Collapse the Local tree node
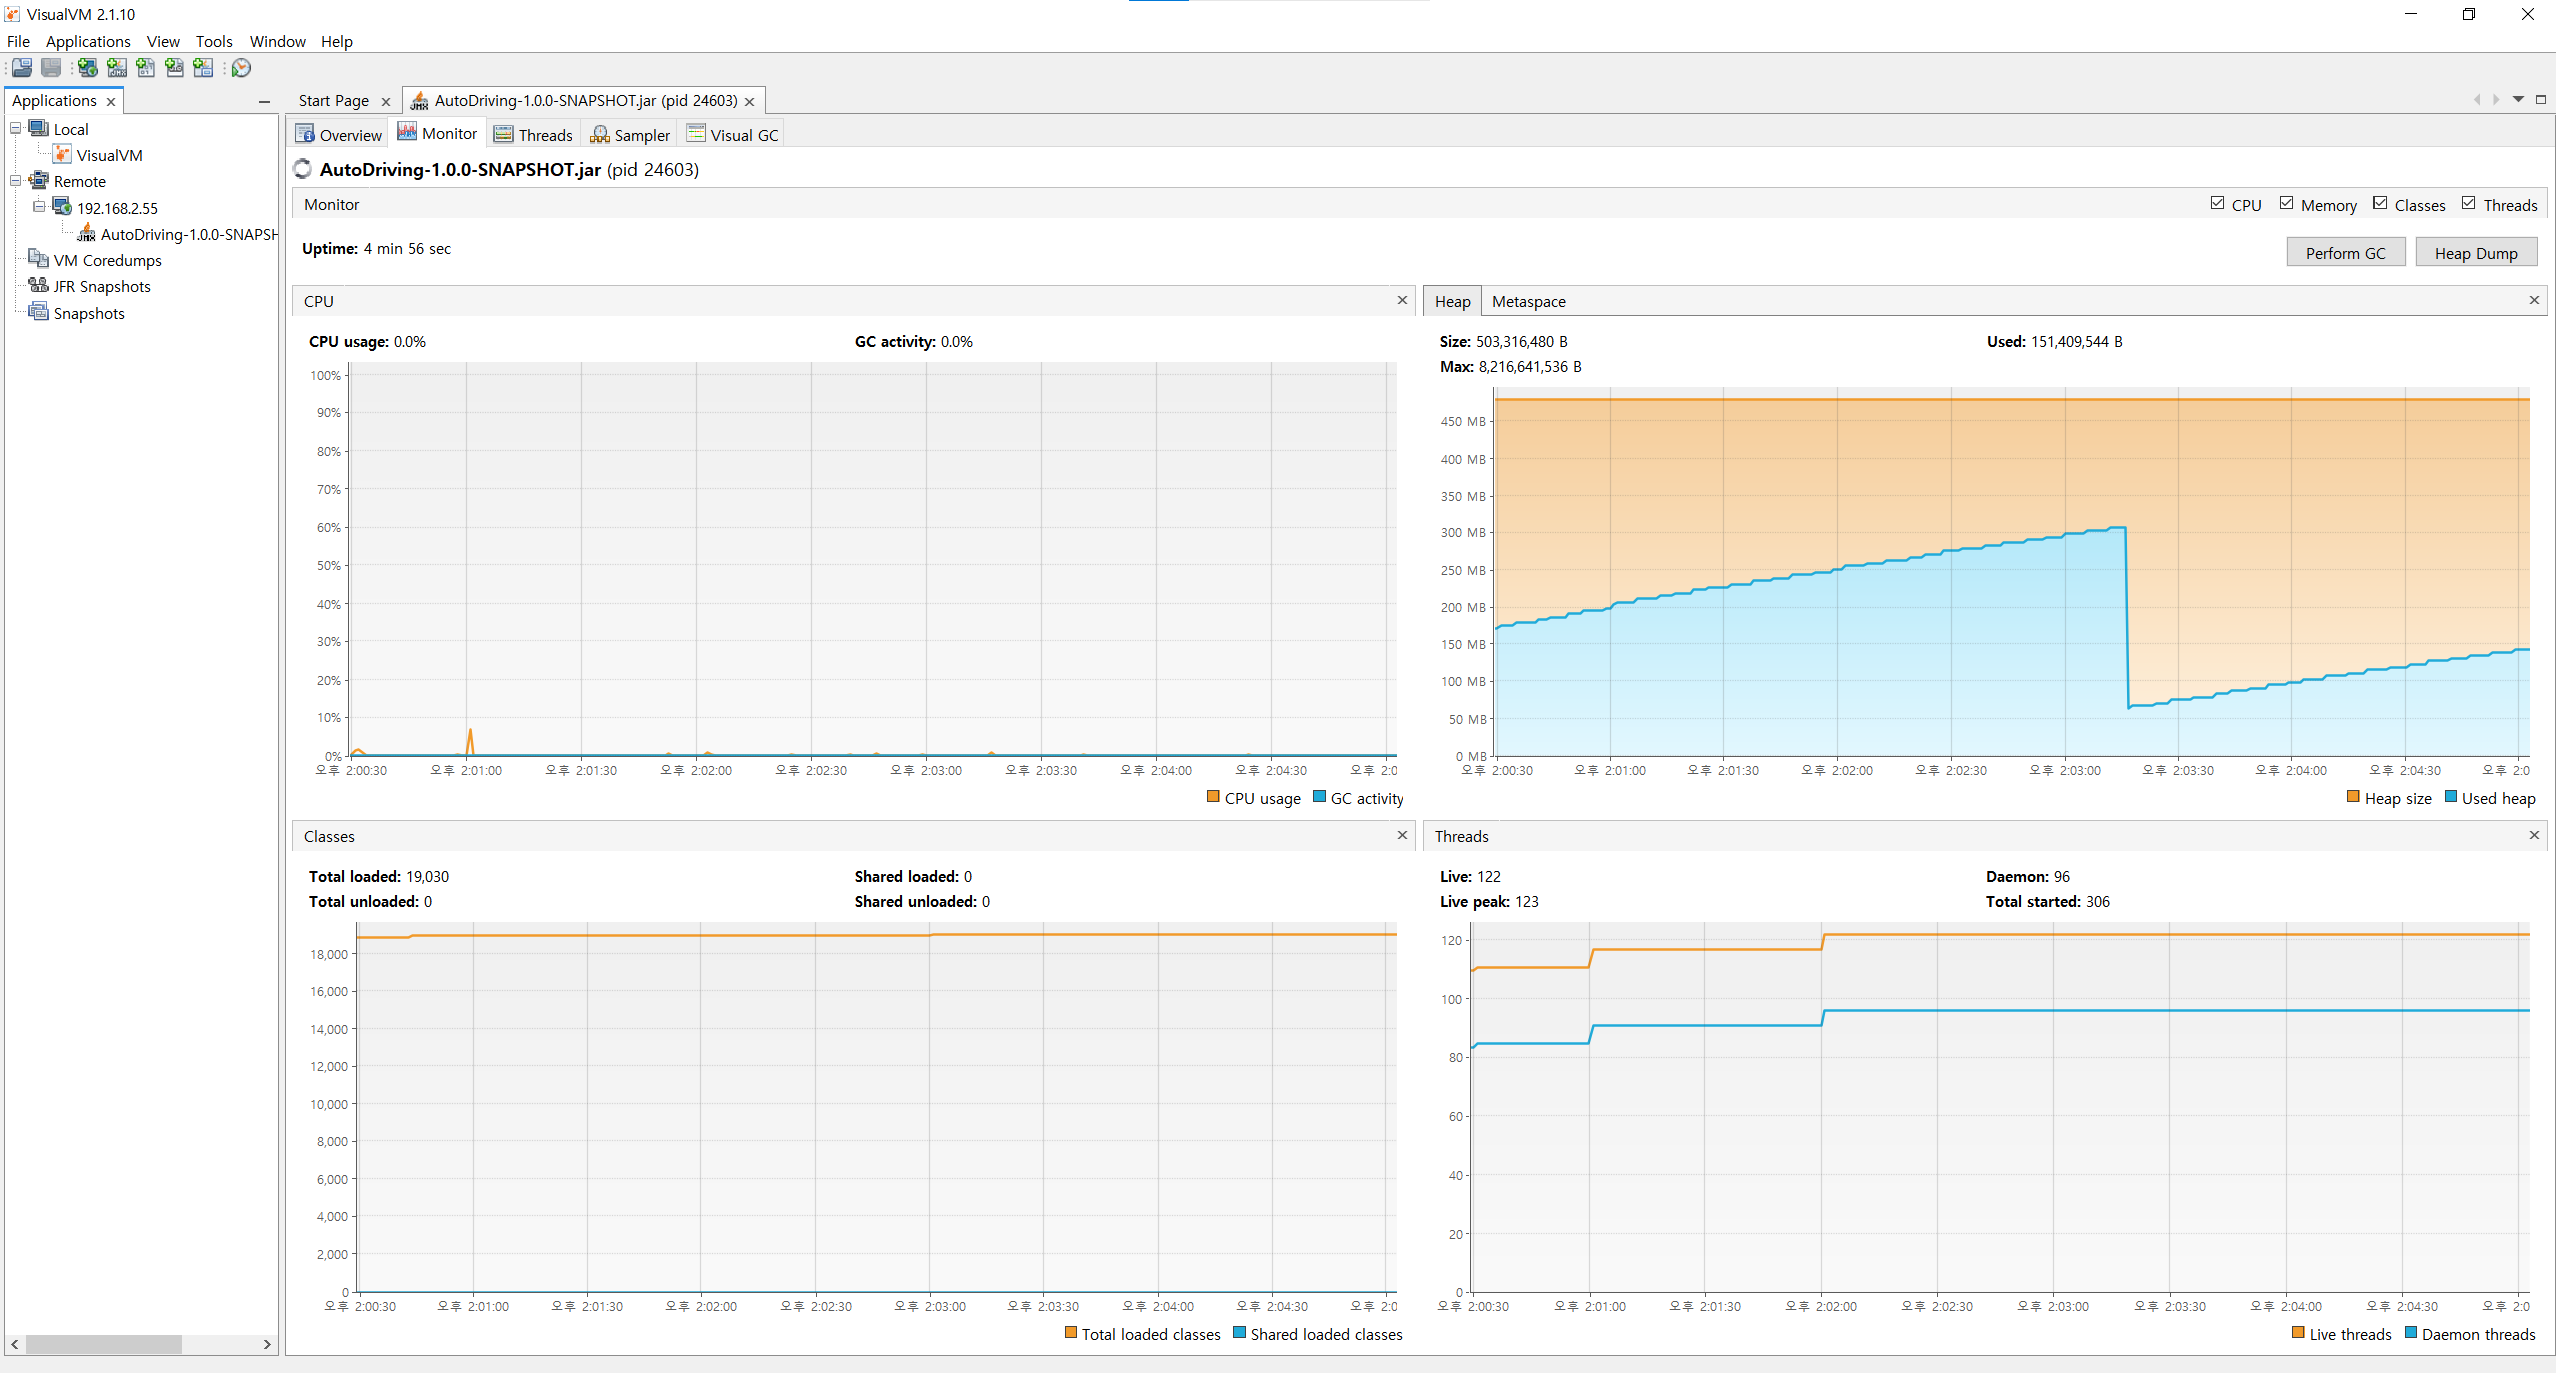The height and width of the screenshot is (1373, 2556). (16, 129)
